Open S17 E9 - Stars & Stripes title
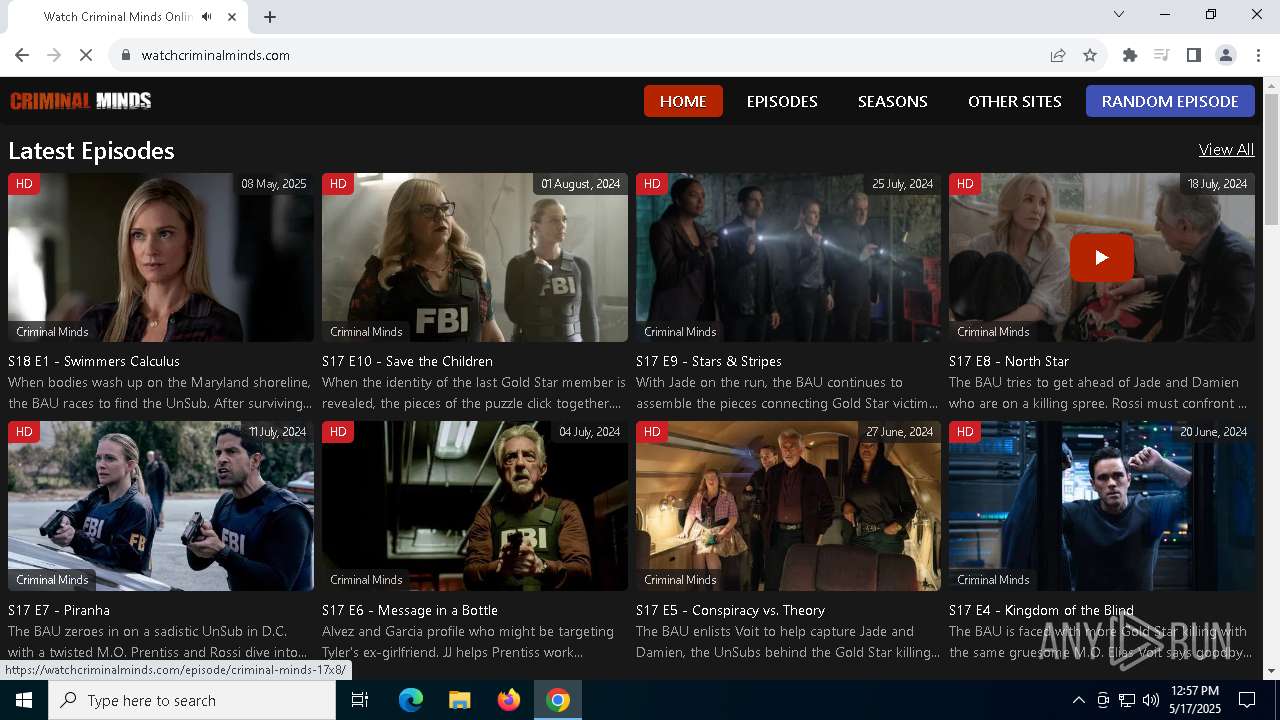Screen dimensions: 1280x720 709,361
